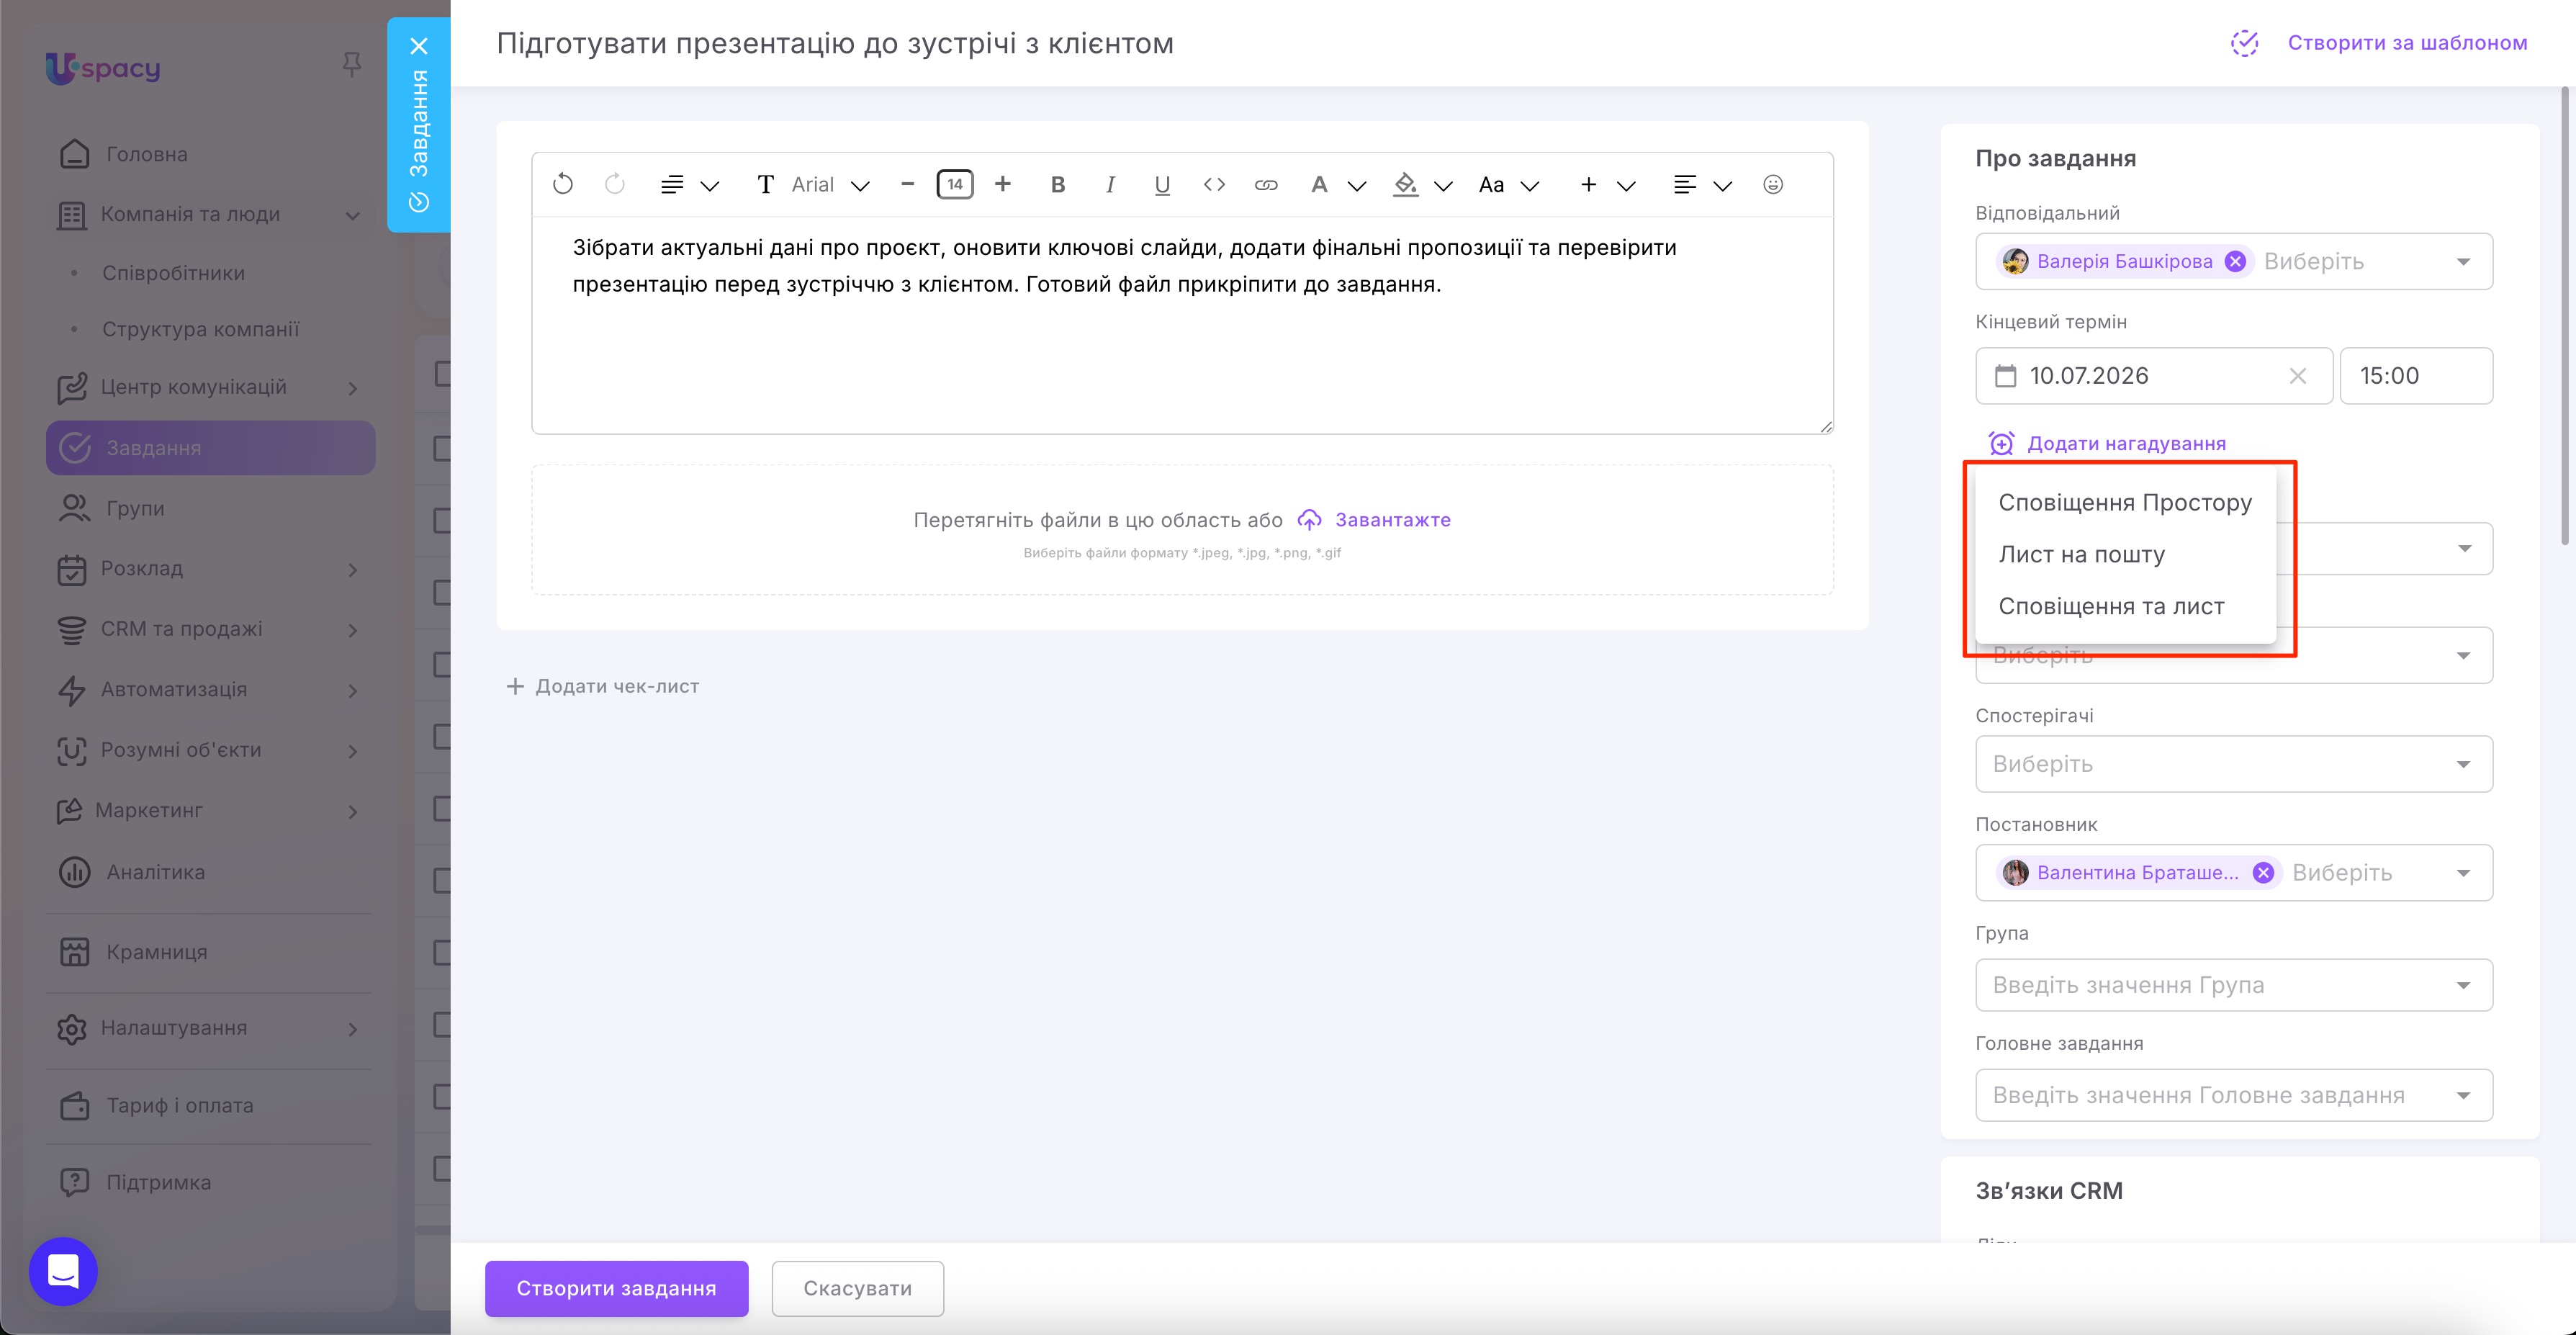Screen dimensions: 2576x1335
Task: Open the Група value dropdown
Action: click(x=2234, y=985)
